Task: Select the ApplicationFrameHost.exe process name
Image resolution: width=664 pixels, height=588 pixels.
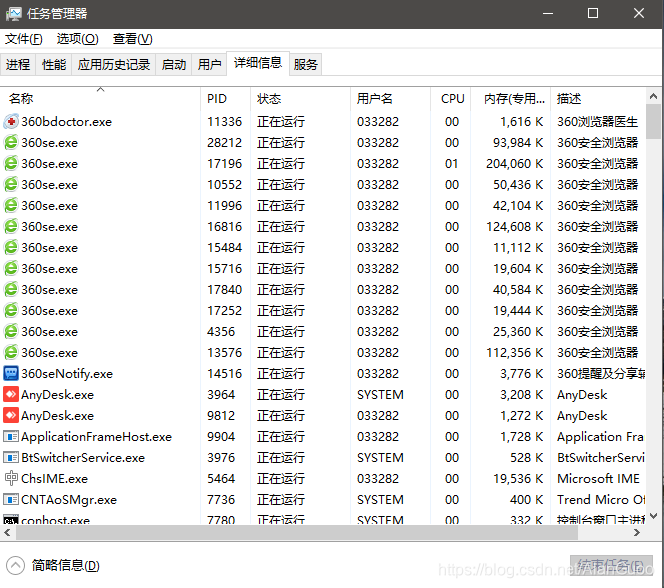Action: click(97, 436)
